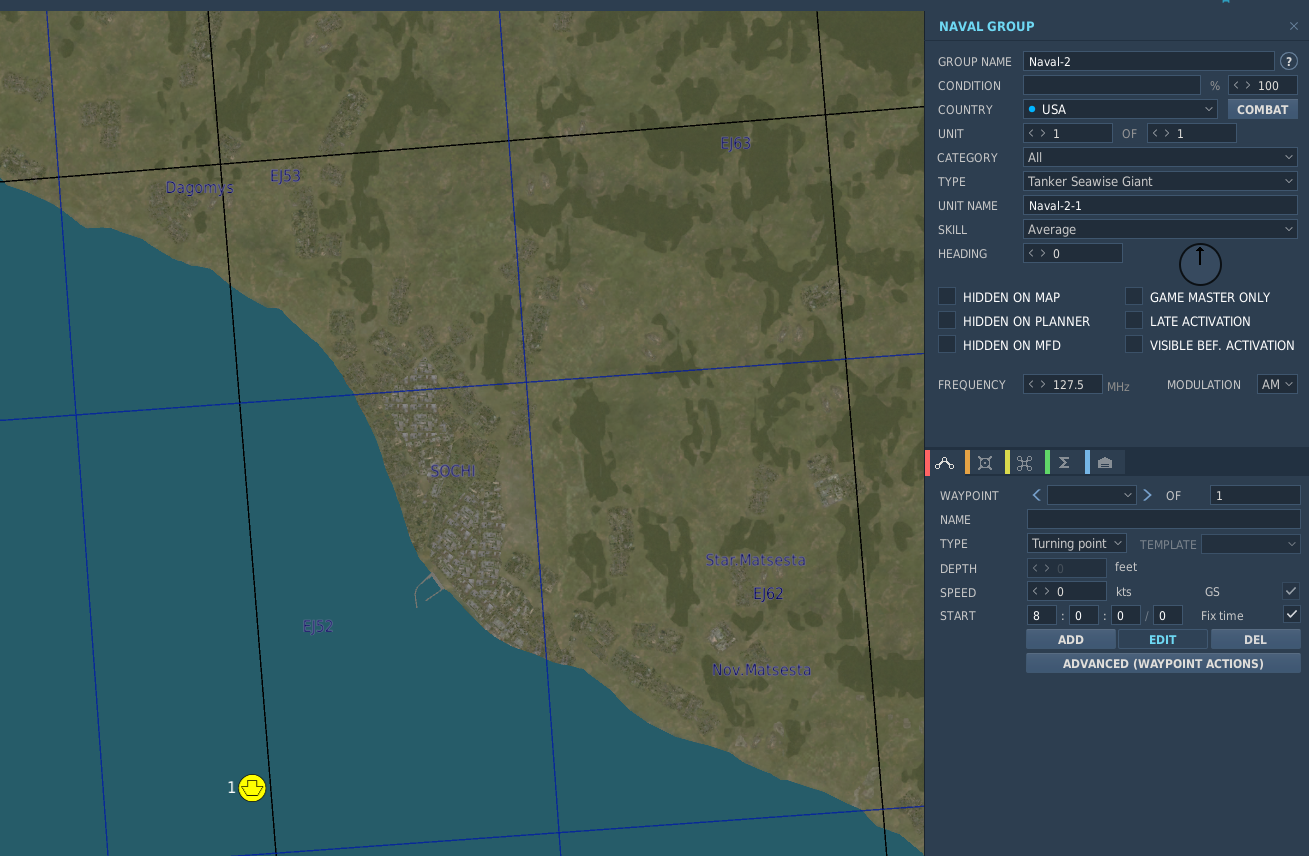Click the Speed stepper field in kts
Viewport: 1309px width, 856px height.
tap(1067, 591)
